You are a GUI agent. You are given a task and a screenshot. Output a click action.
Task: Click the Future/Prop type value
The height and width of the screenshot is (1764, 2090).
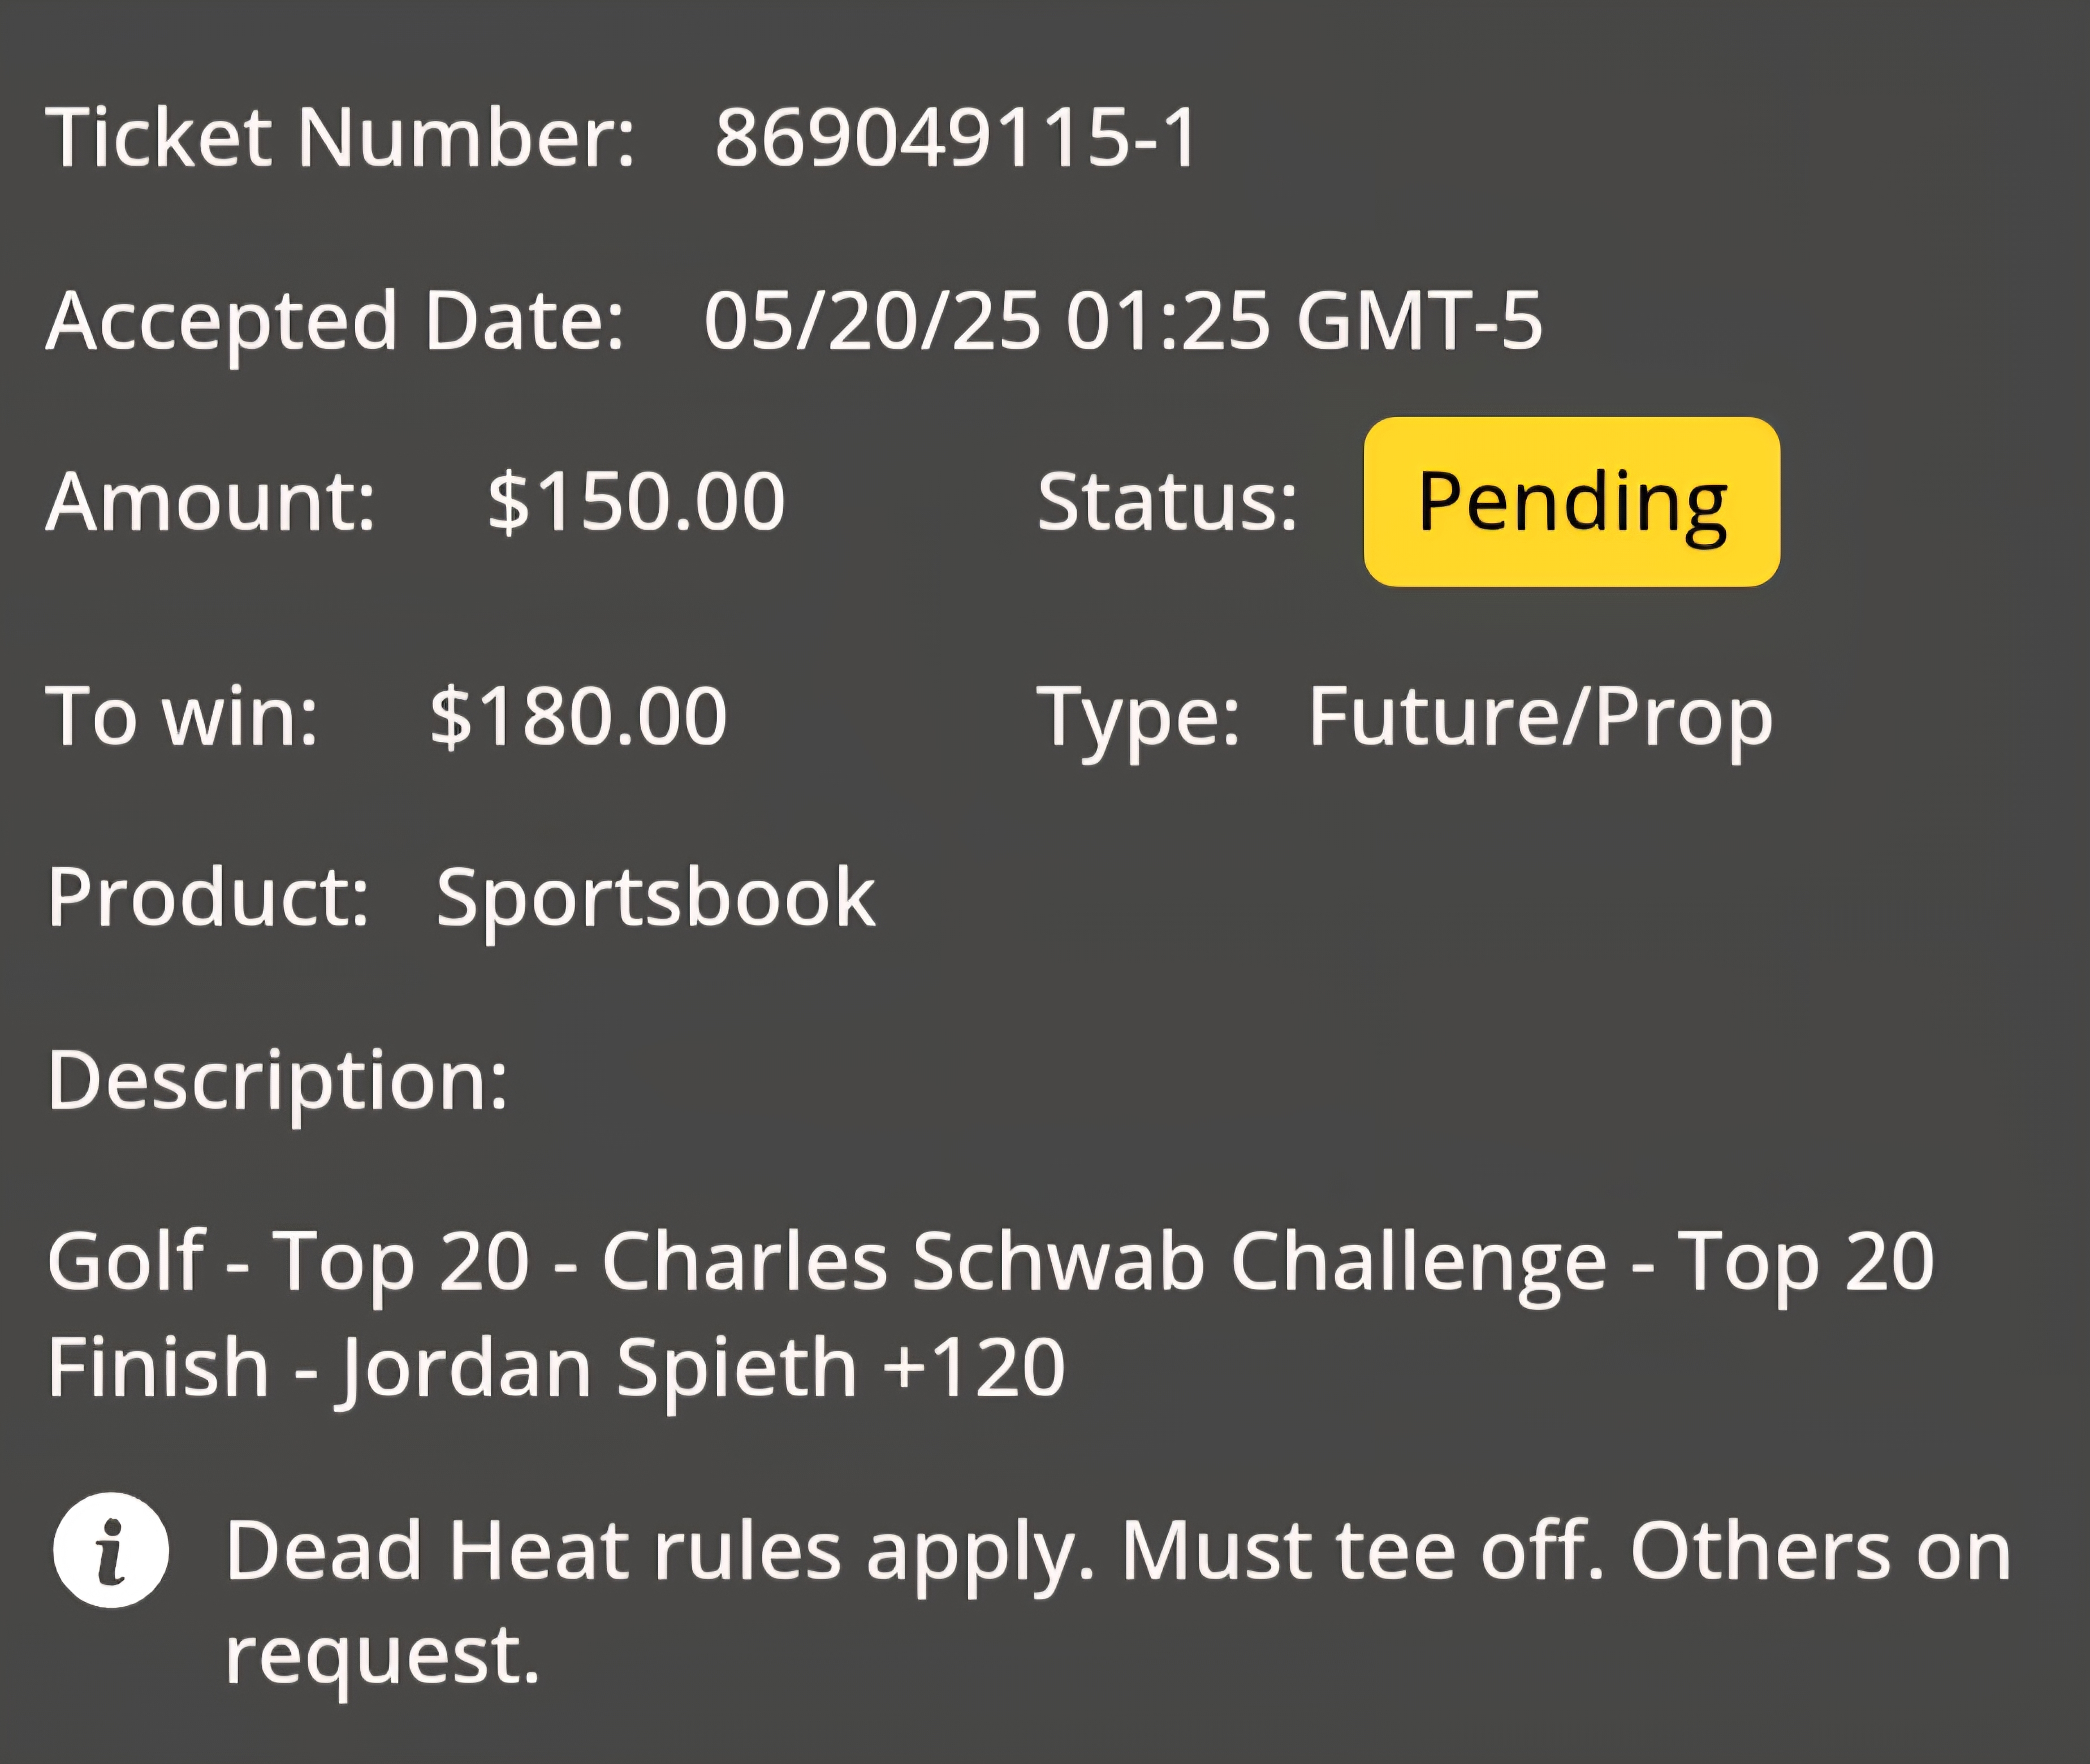coord(1540,719)
